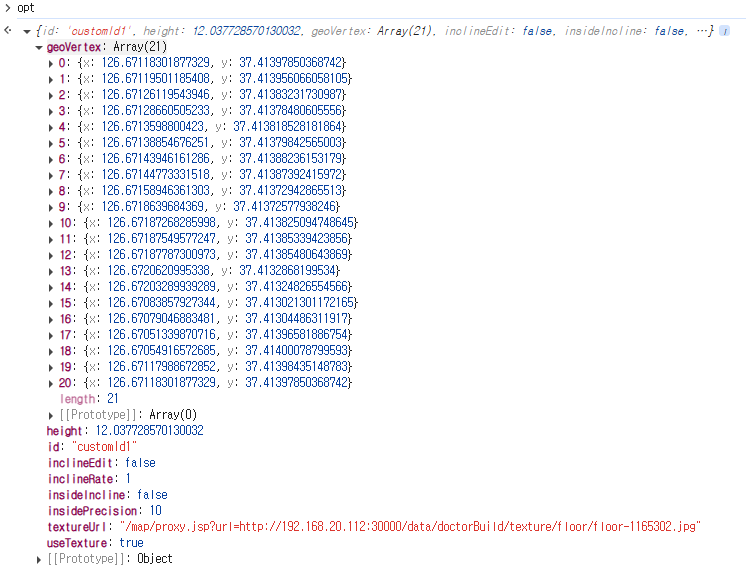746x572 pixels.
Task: Expand geoVertex item 3
Action: (51, 112)
